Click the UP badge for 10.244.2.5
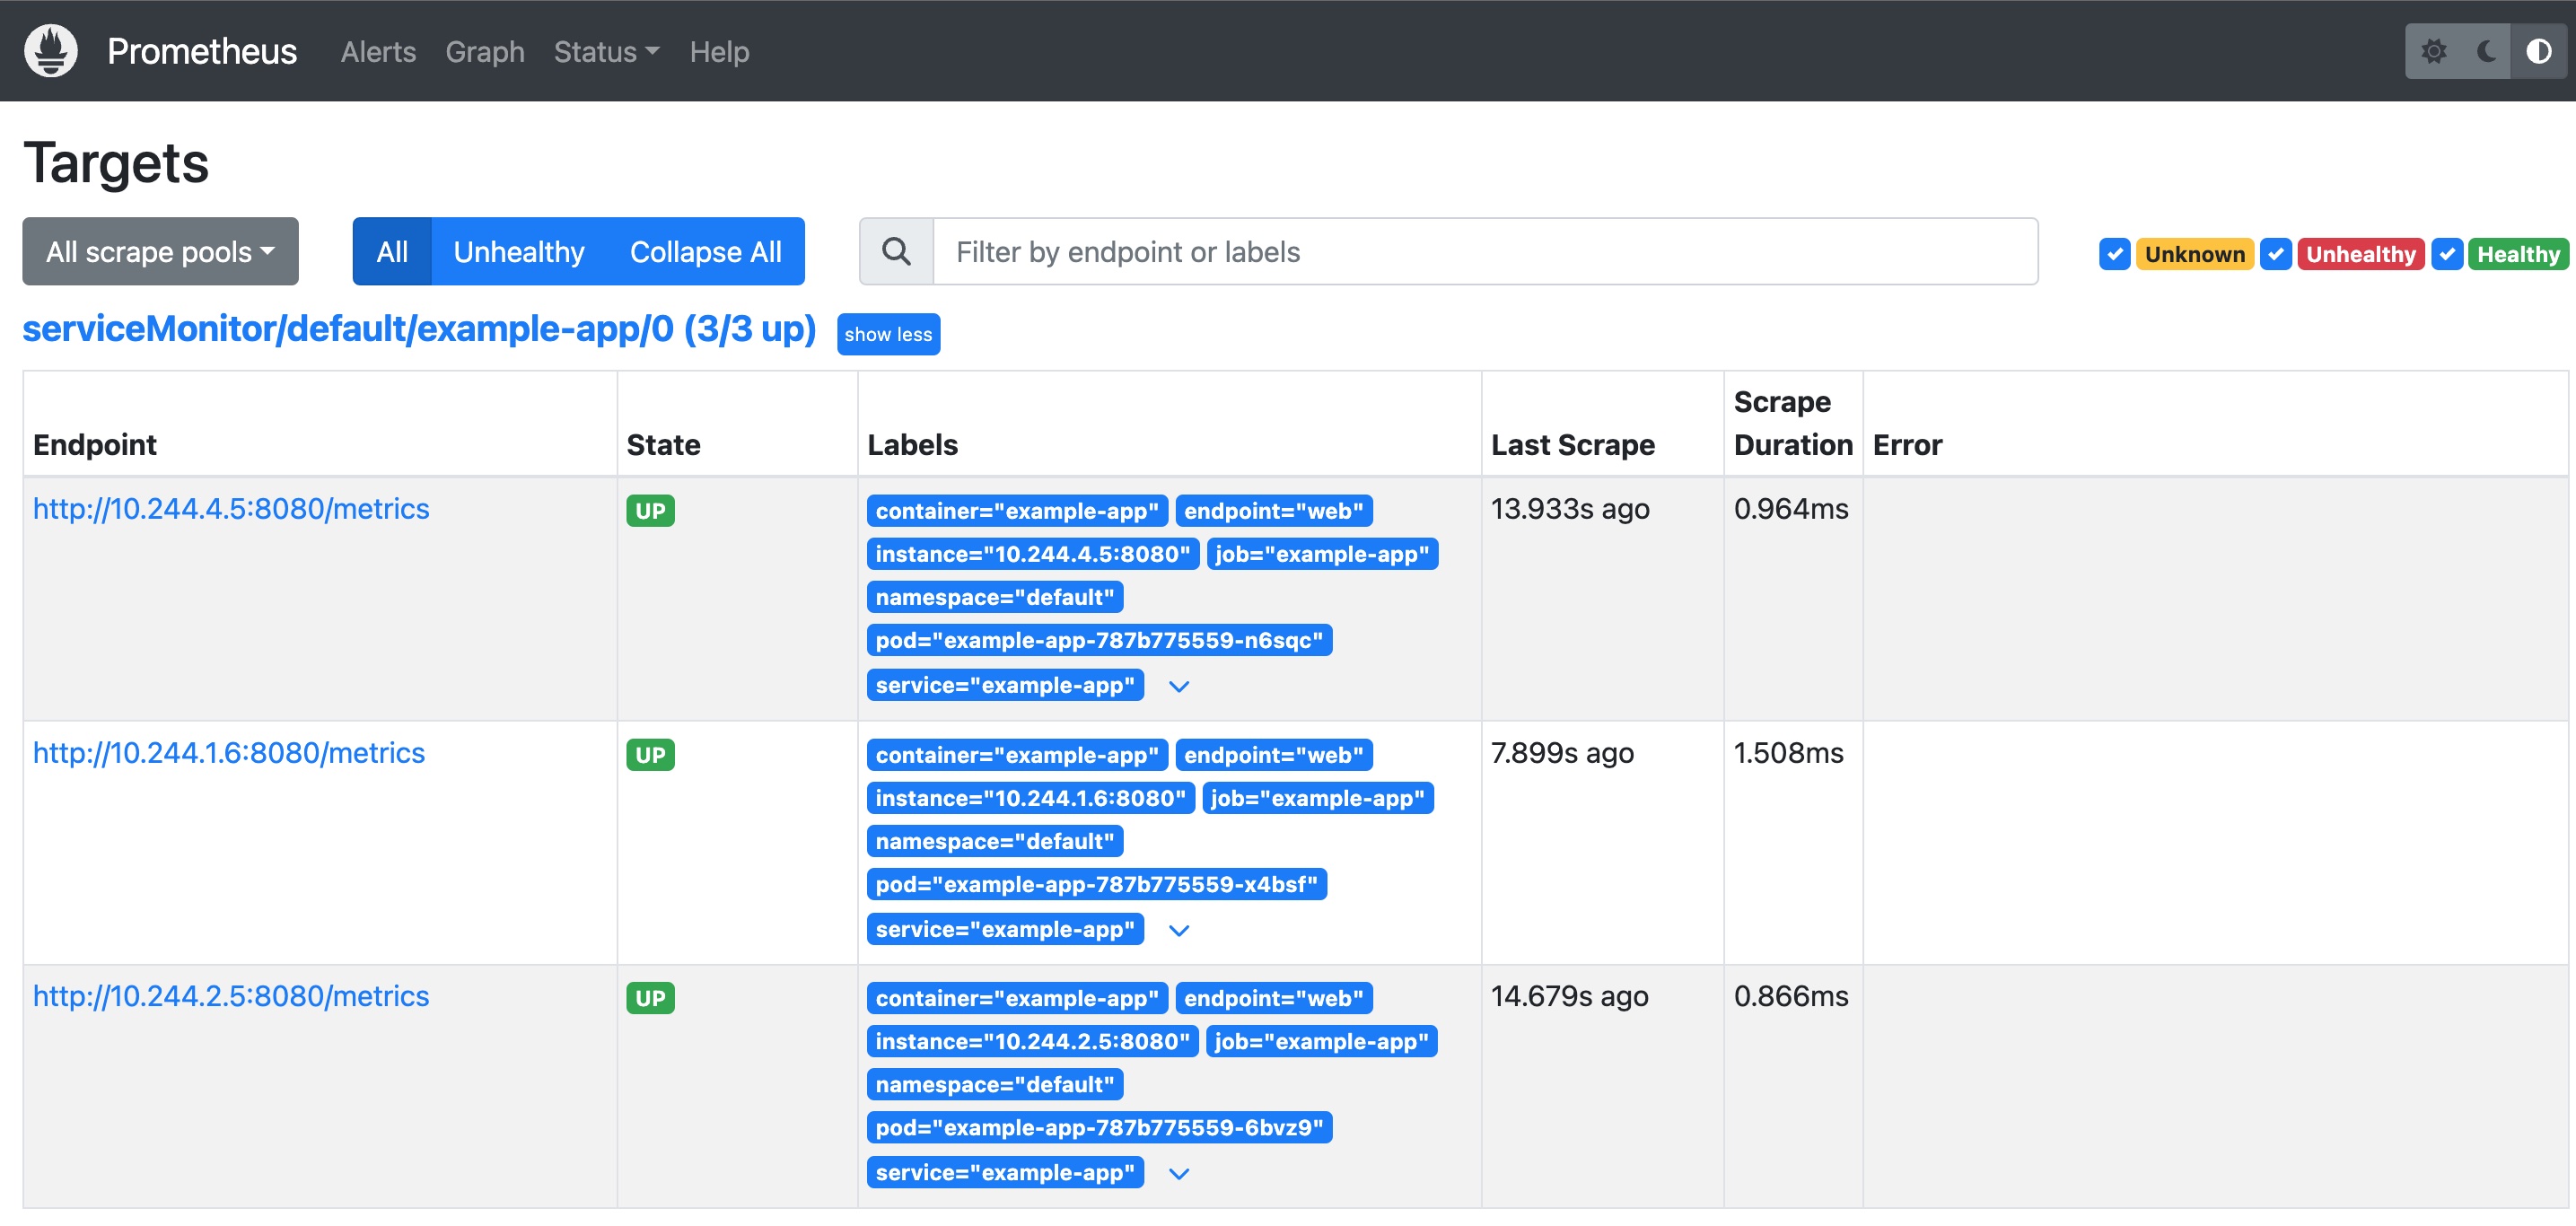The width and height of the screenshot is (2576, 1226). click(x=650, y=998)
